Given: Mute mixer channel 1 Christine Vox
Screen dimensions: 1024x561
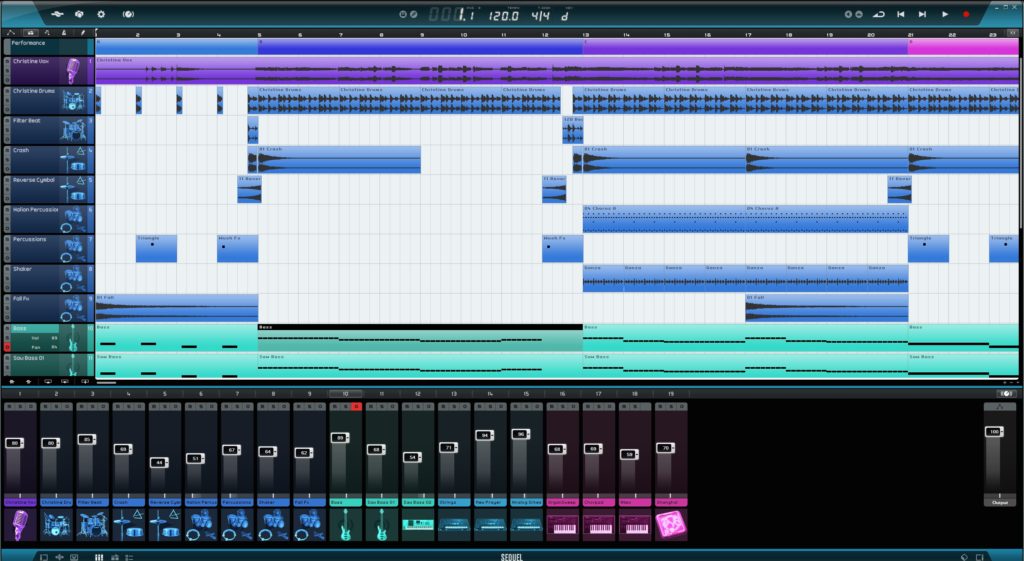Looking at the screenshot, I should [10, 407].
